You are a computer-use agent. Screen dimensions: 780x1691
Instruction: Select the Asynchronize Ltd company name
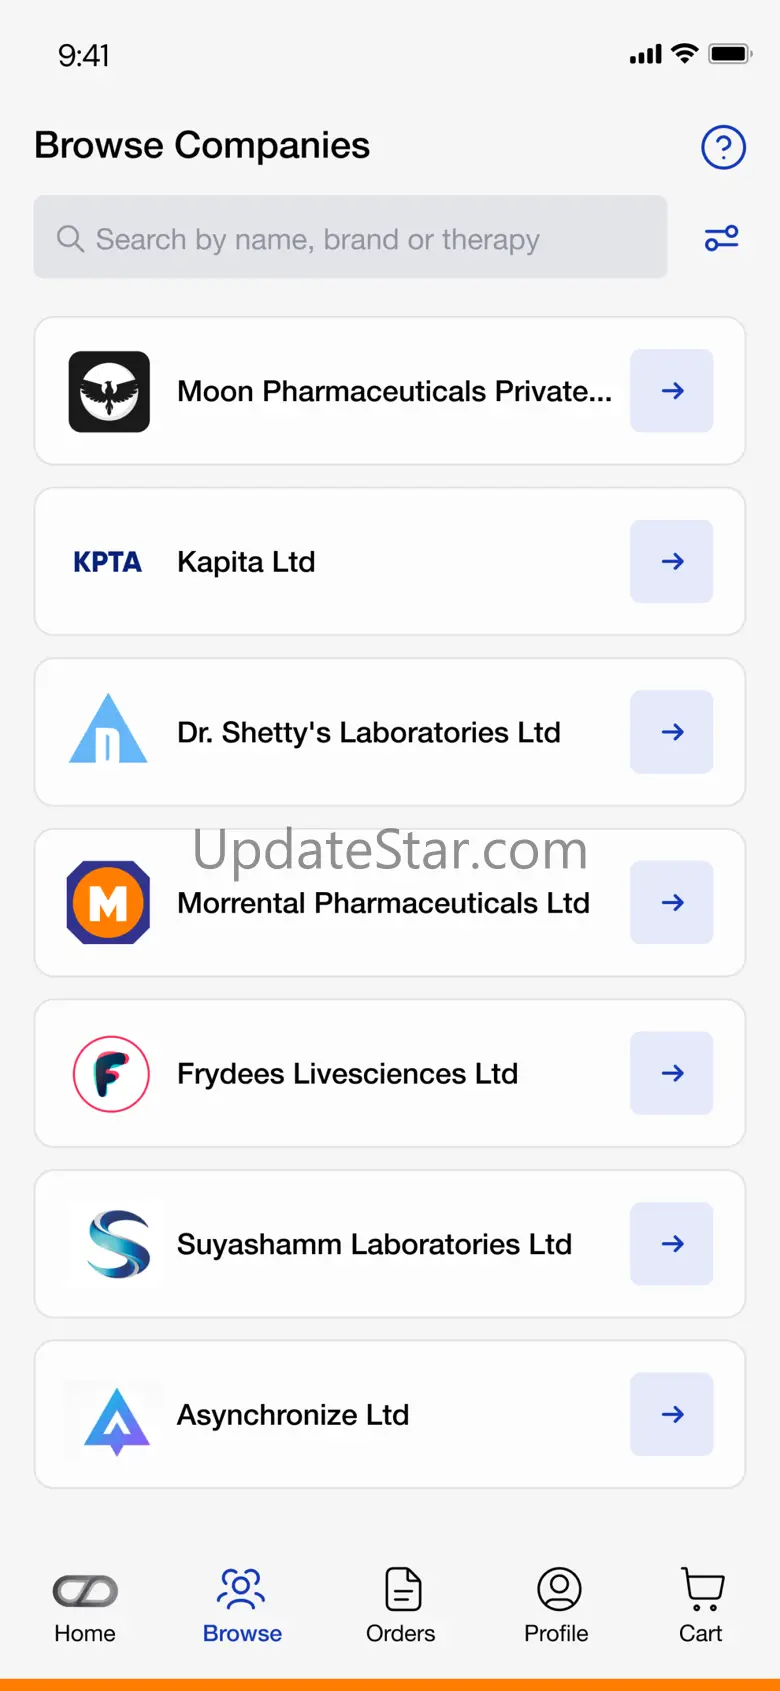tap(293, 1415)
